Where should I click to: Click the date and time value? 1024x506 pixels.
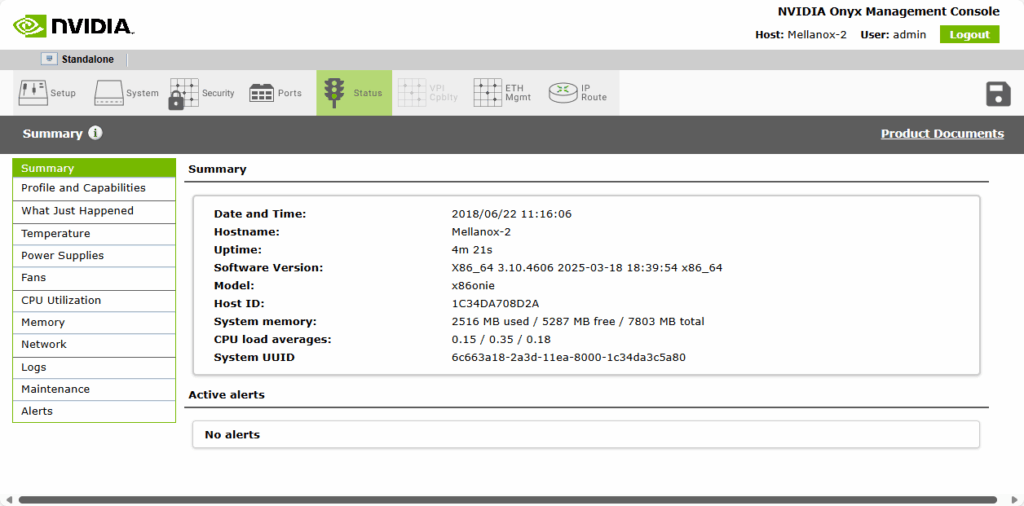tap(511, 214)
